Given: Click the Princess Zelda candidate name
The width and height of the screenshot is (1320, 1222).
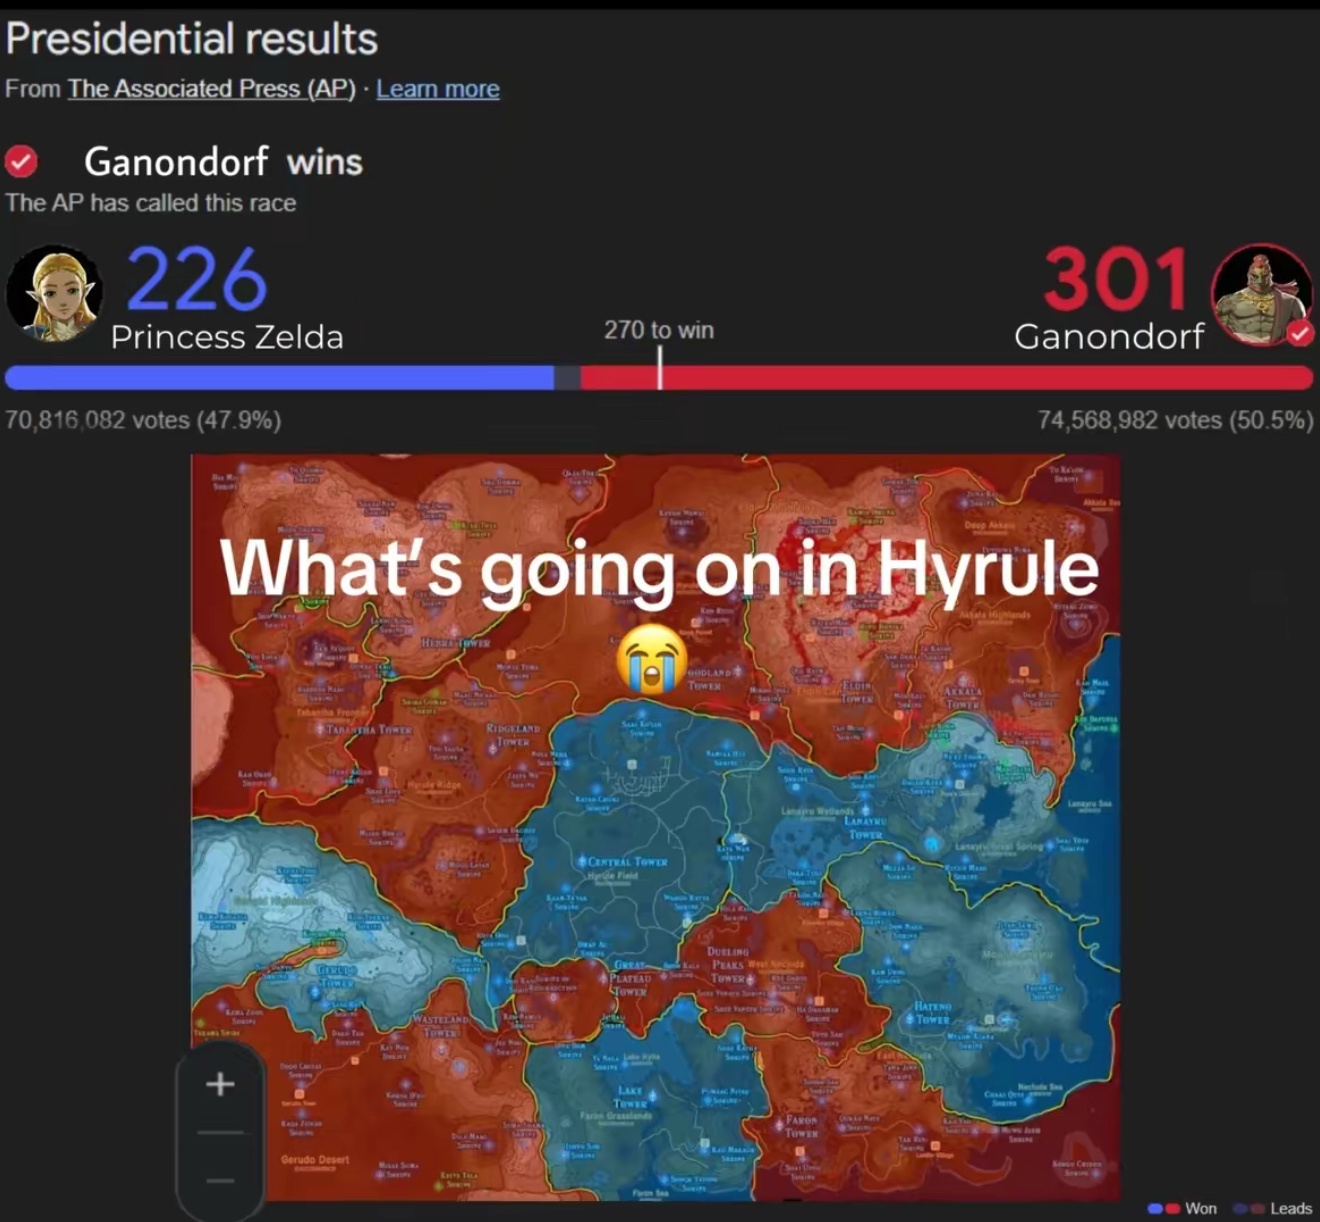Looking at the screenshot, I should click(x=227, y=337).
